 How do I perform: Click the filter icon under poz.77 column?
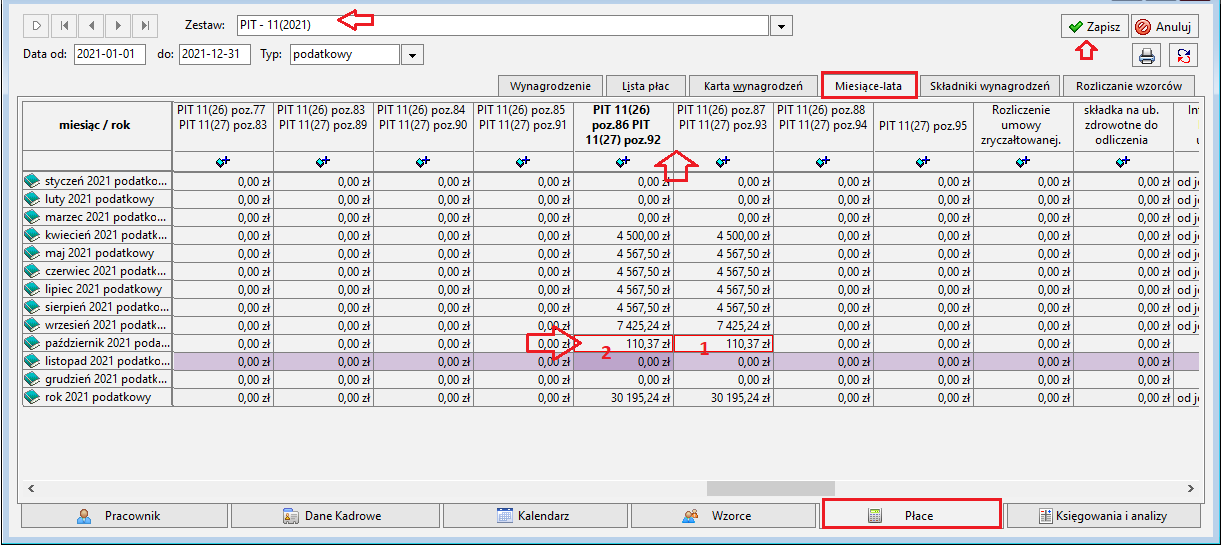223,161
